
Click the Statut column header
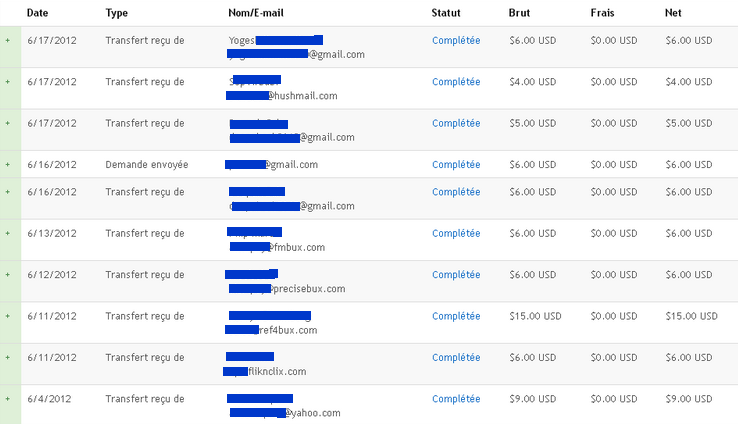446,13
